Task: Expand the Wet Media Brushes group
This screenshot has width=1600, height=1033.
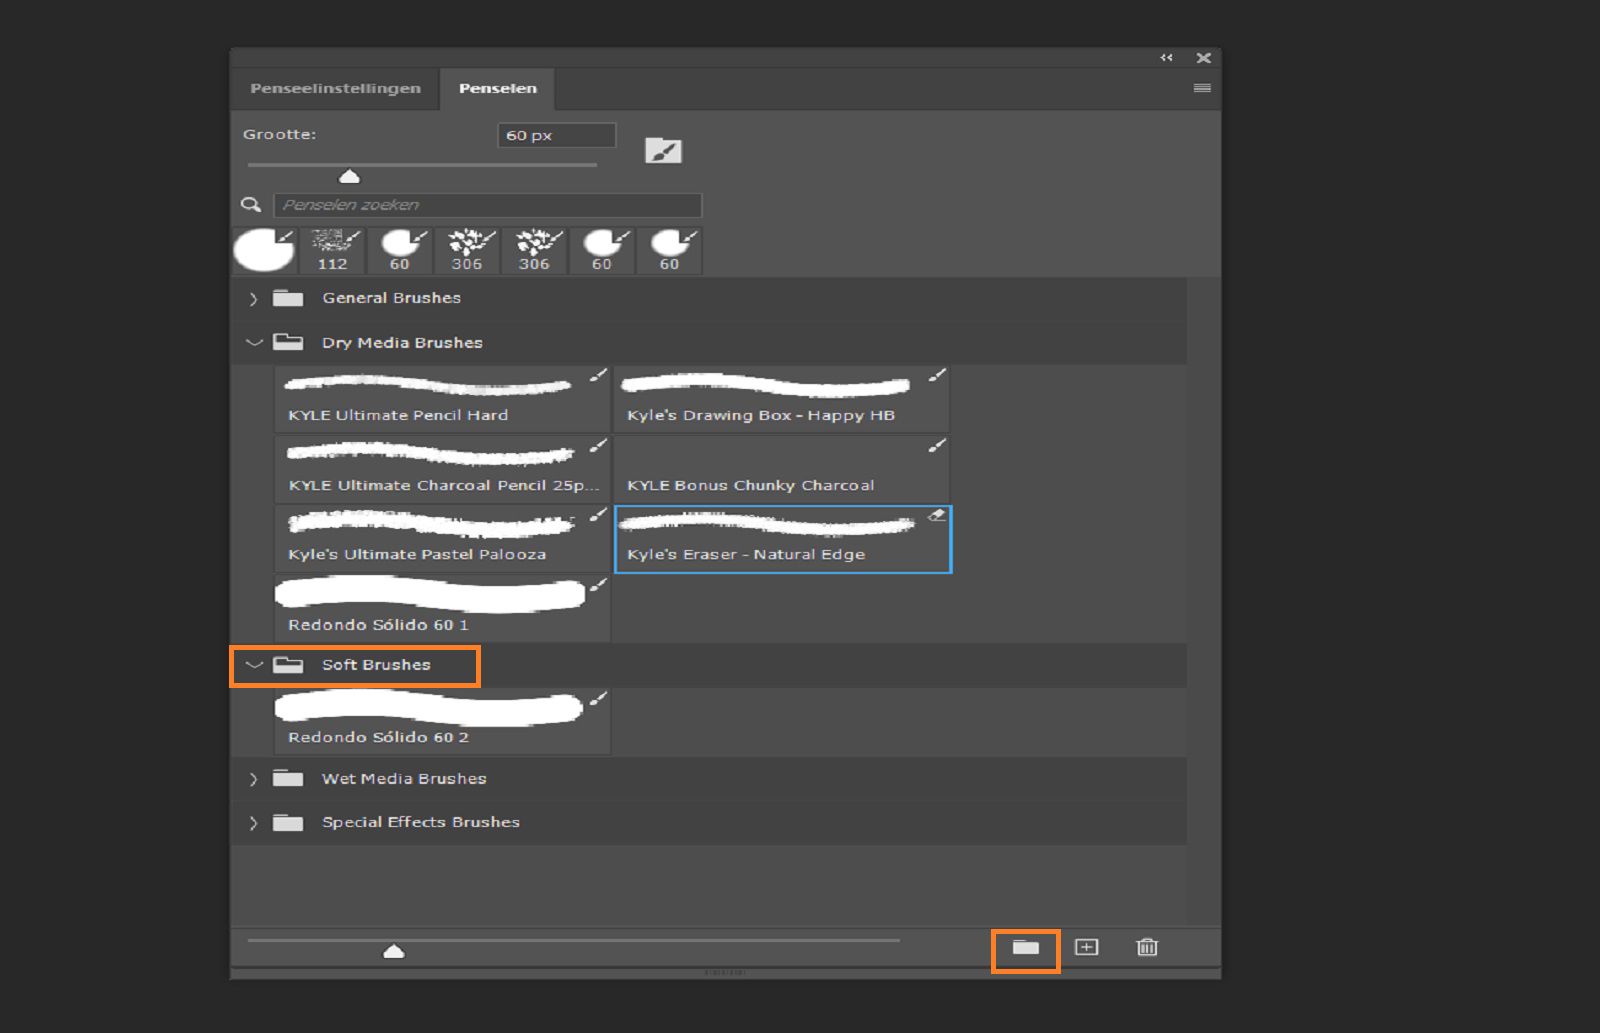Action: [x=253, y=779]
